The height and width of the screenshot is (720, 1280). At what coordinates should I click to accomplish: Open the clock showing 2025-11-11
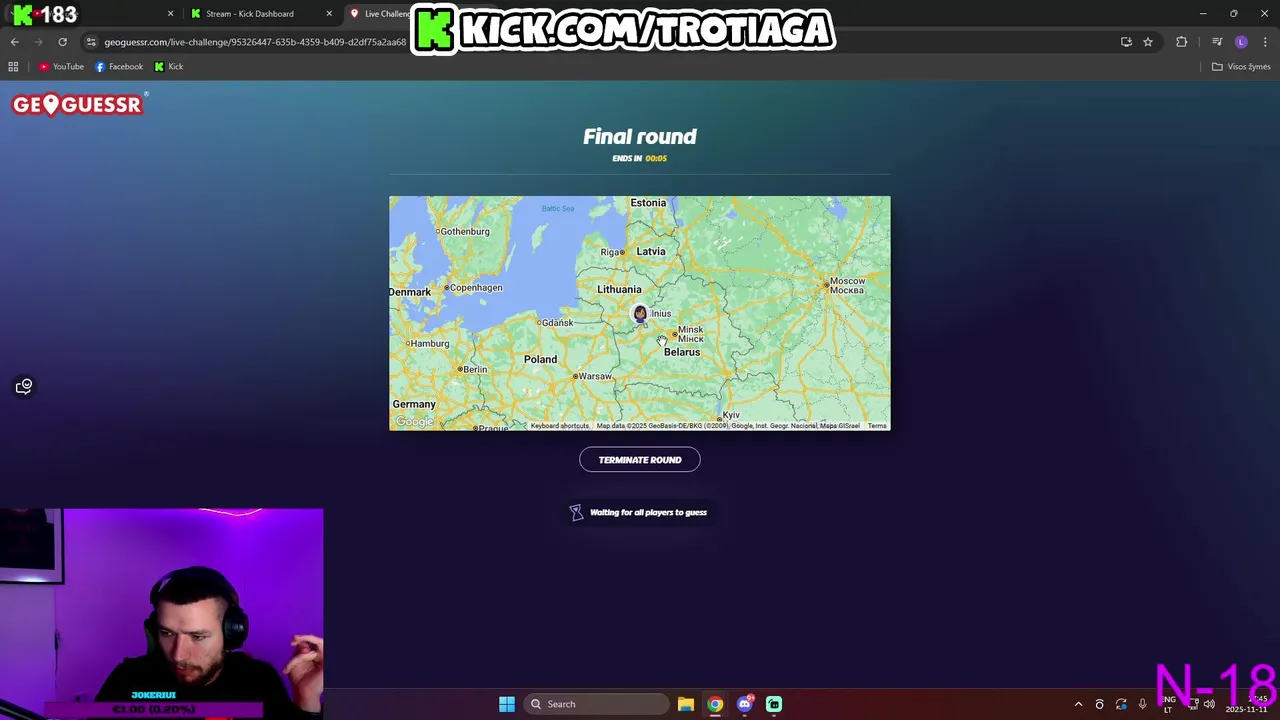coord(1246,704)
